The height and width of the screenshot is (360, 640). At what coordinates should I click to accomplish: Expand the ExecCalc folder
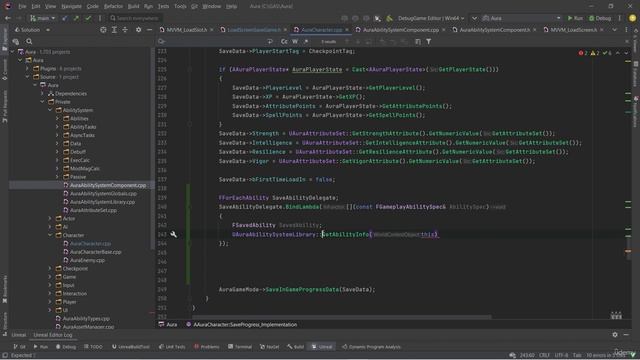pos(58,160)
